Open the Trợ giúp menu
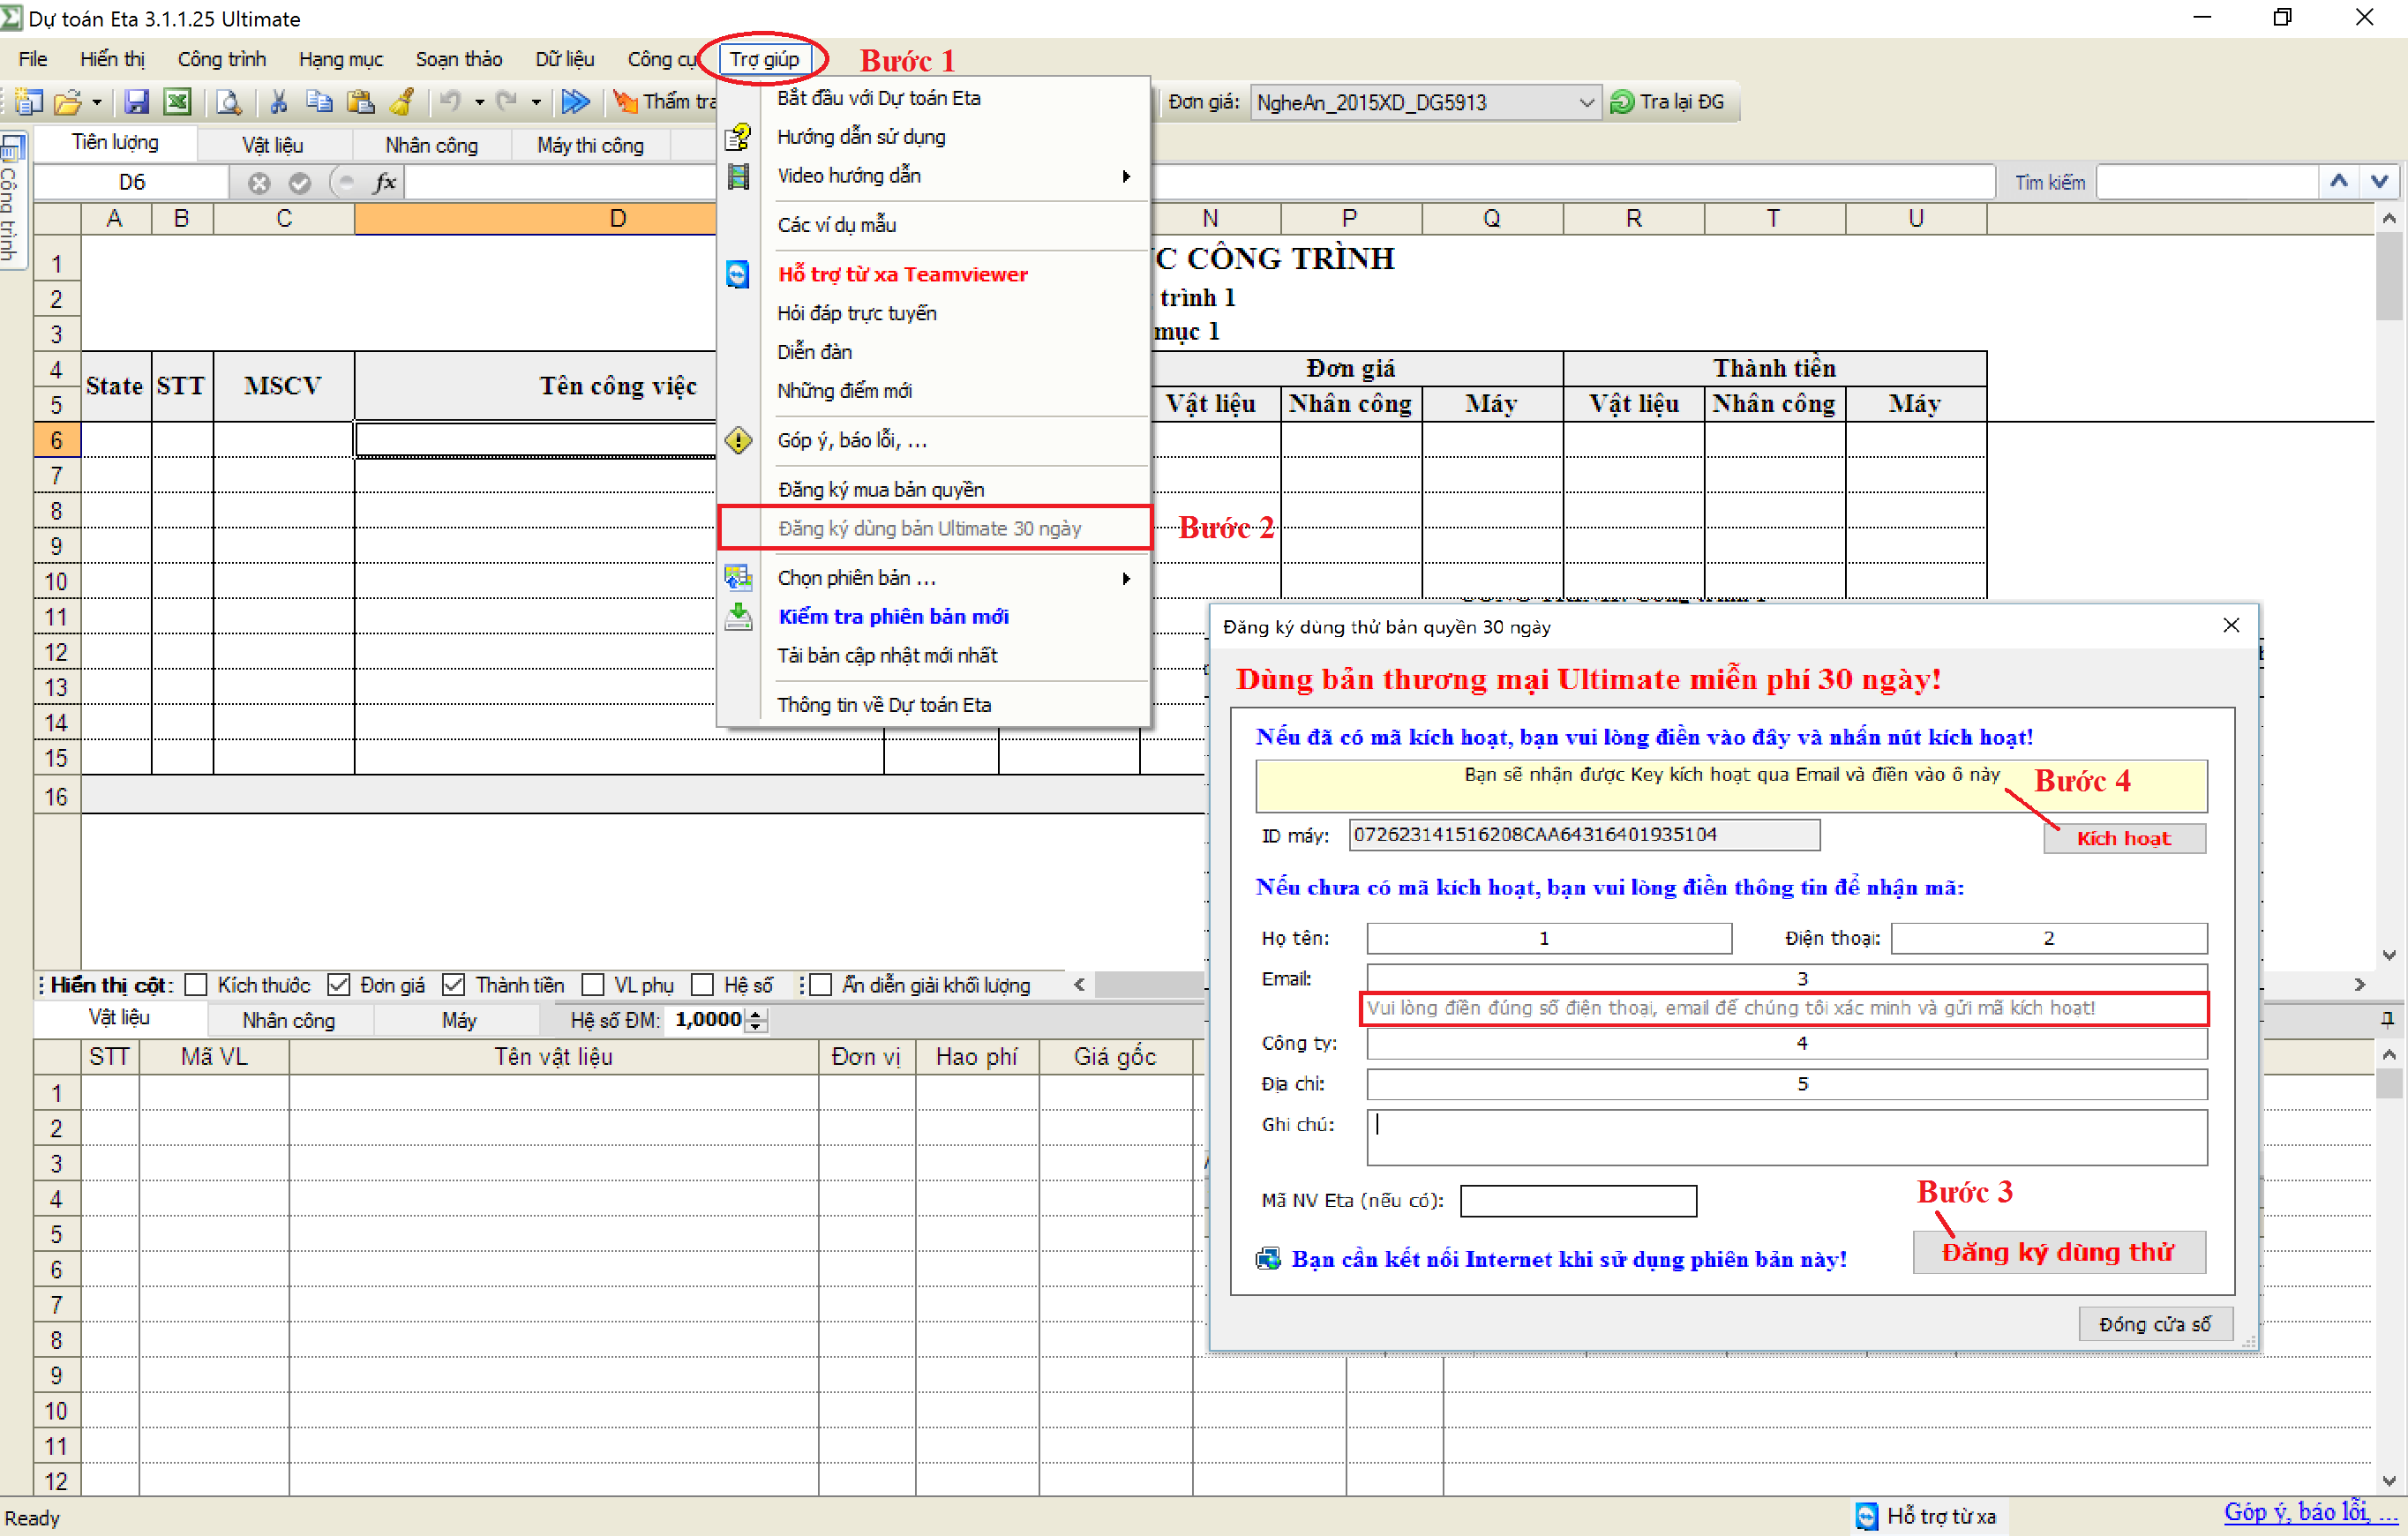Screen dimensions: 2408x1536 tap(764, 59)
